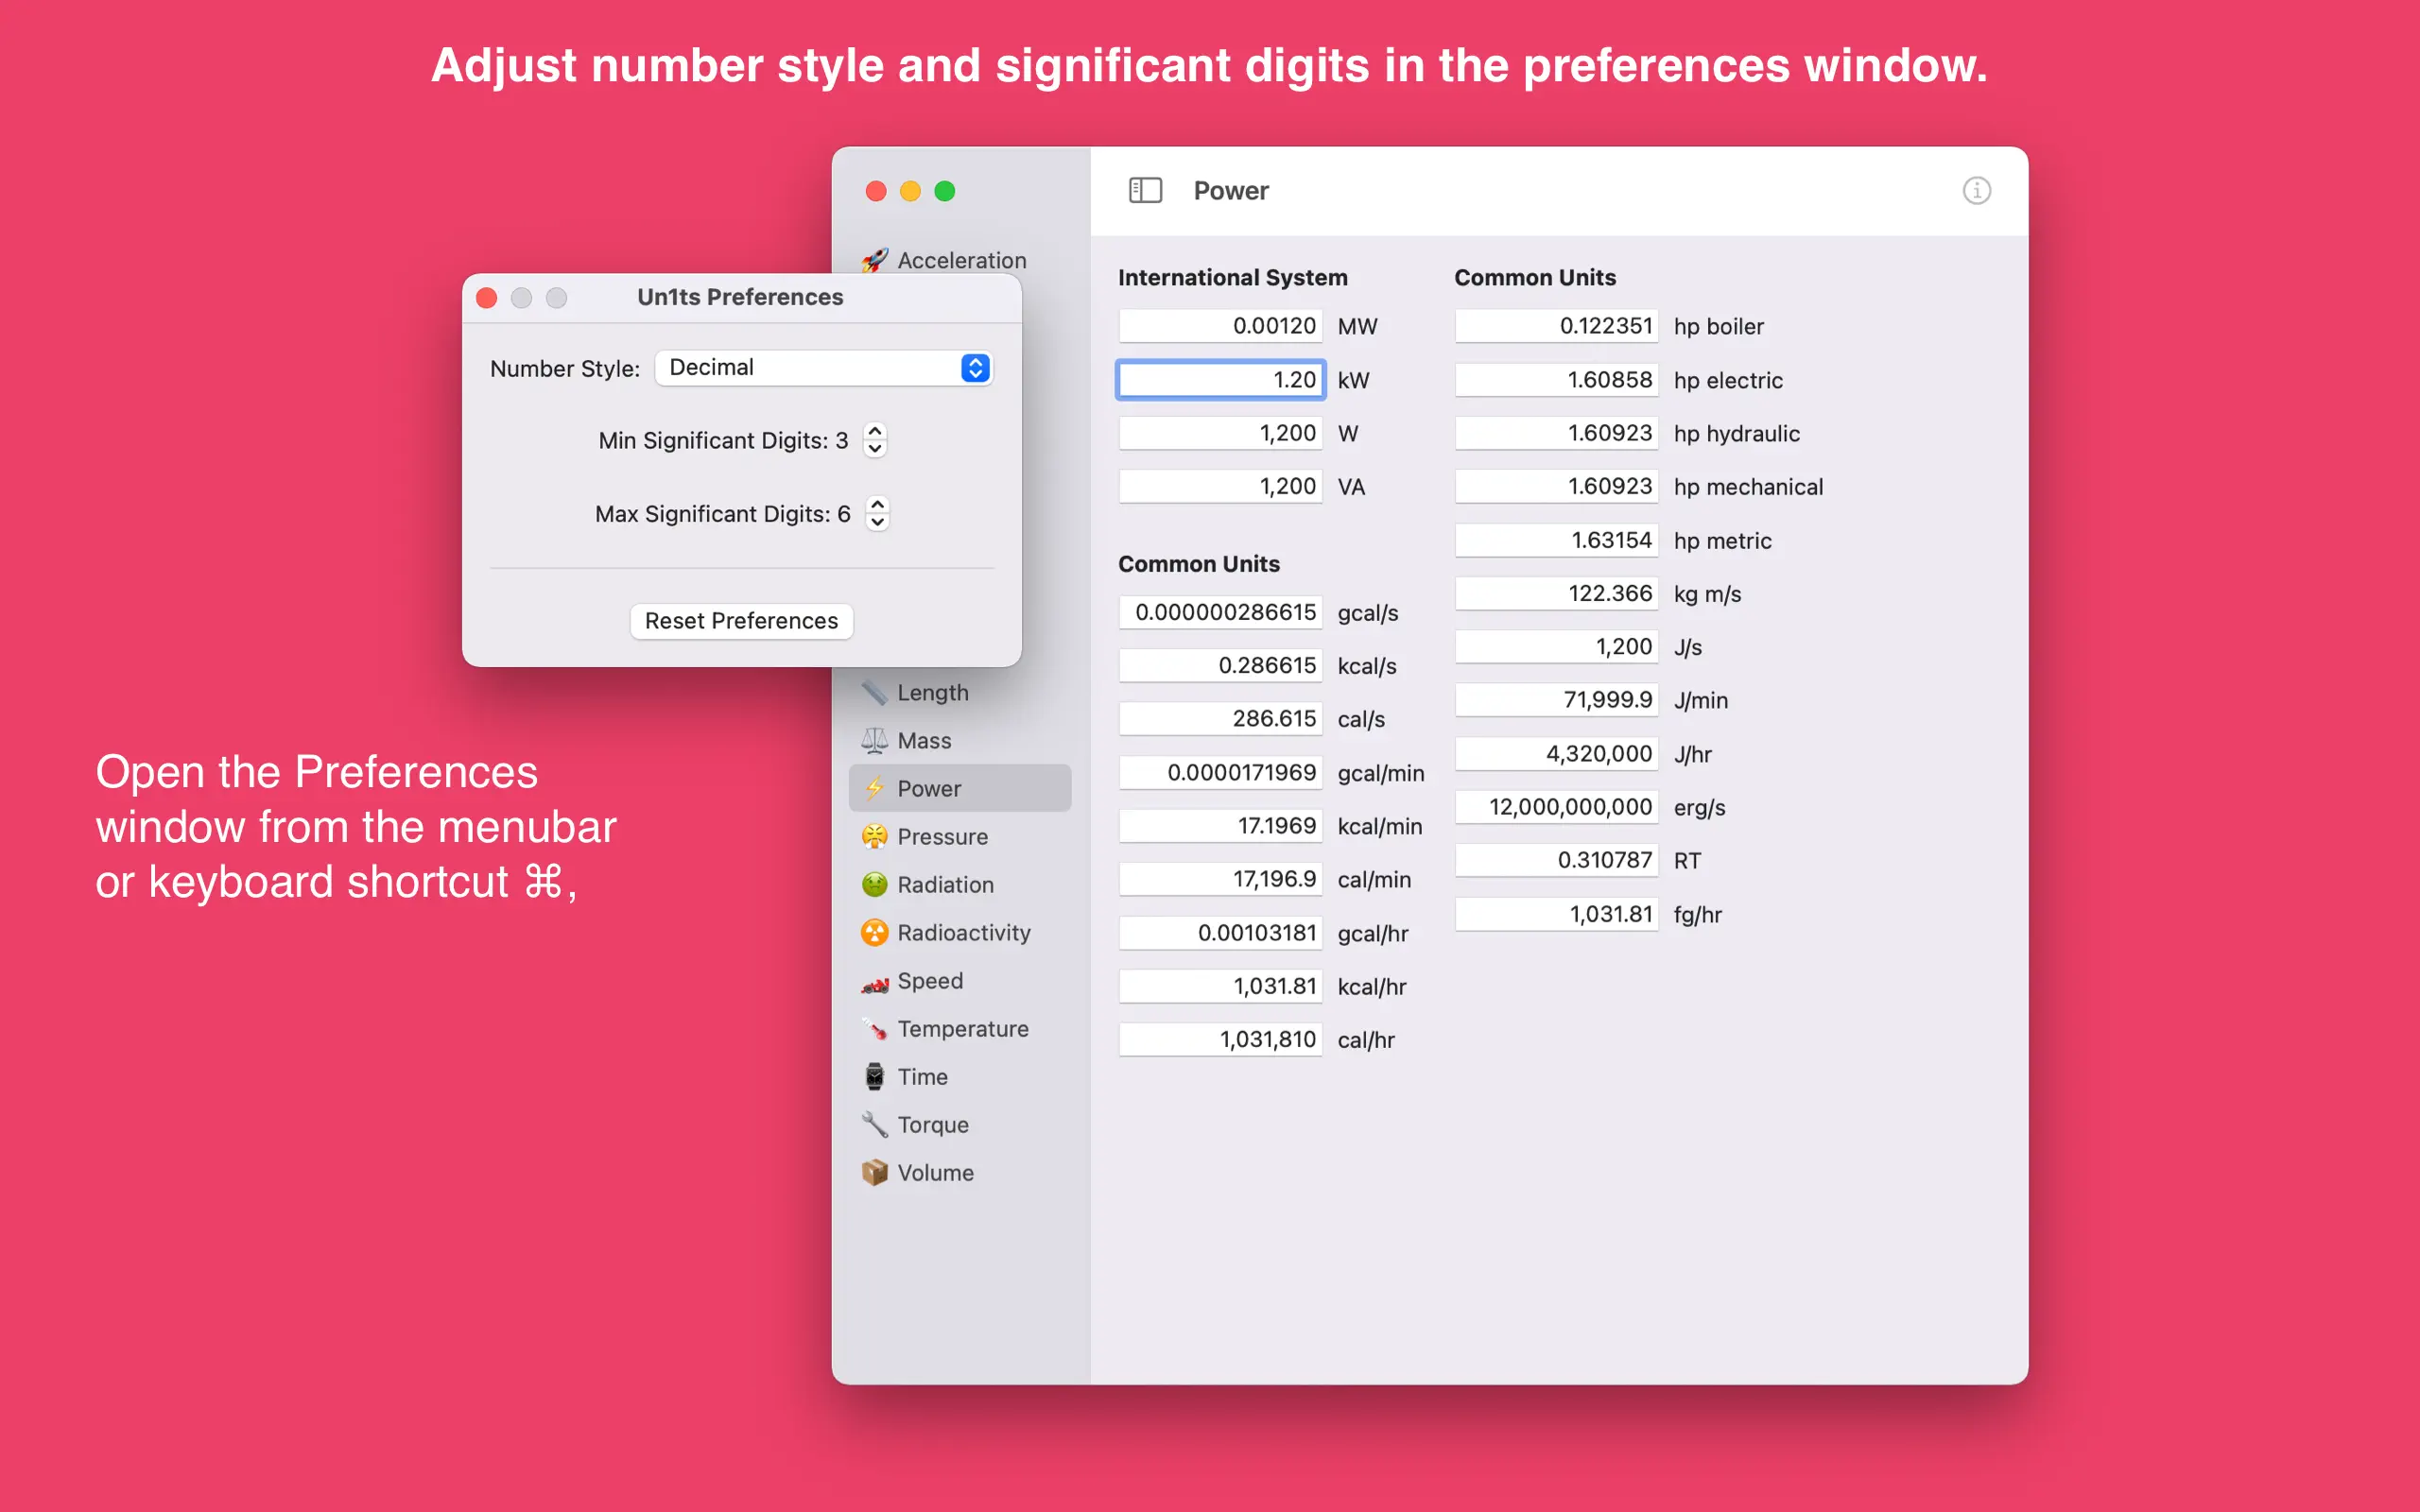Open the Number Style Decimal dropdown
The width and height of the screenshot is (2420, 1512).
coord(824,367)
